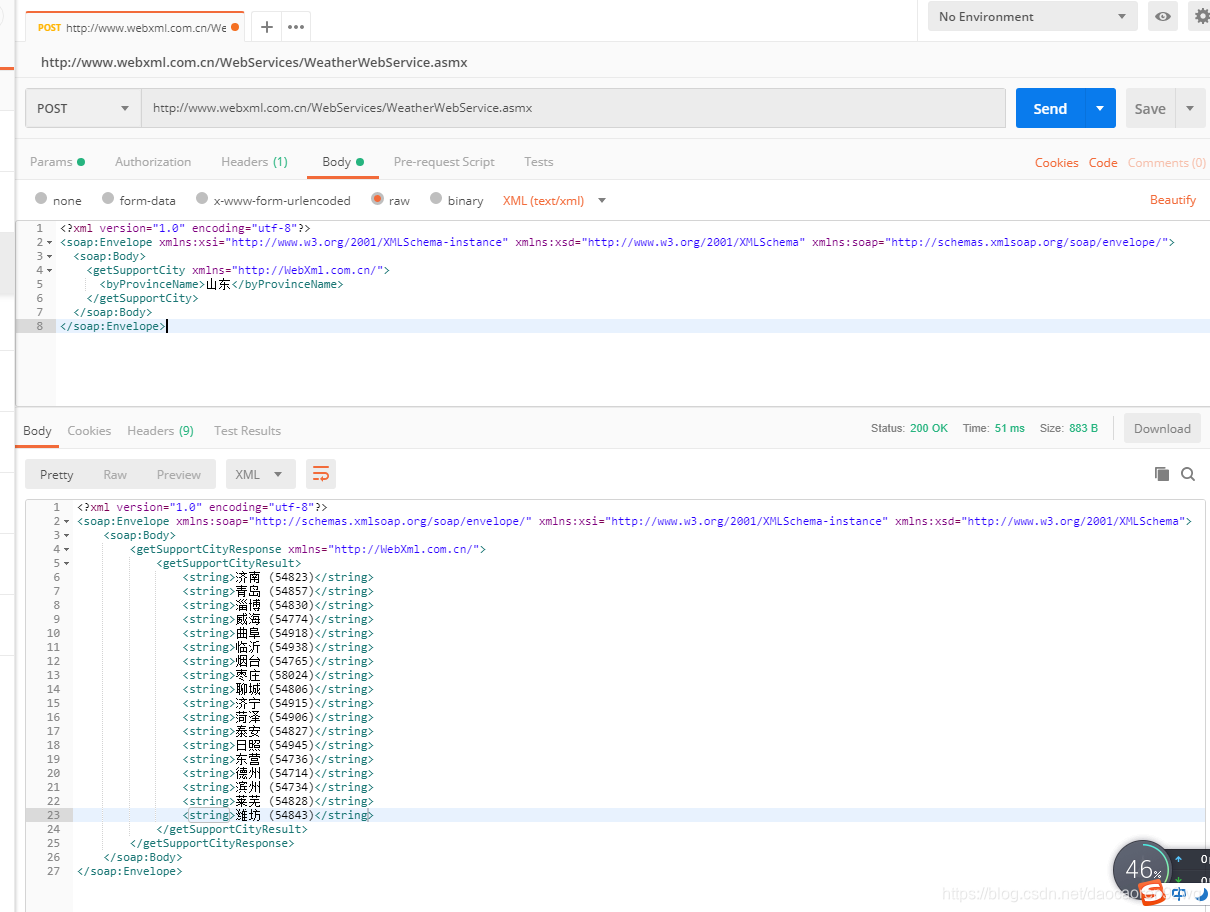The height and width of the screenshot is (912, 1210).
Task: Open the No Environment dropdown
Action: point(1032,16)
